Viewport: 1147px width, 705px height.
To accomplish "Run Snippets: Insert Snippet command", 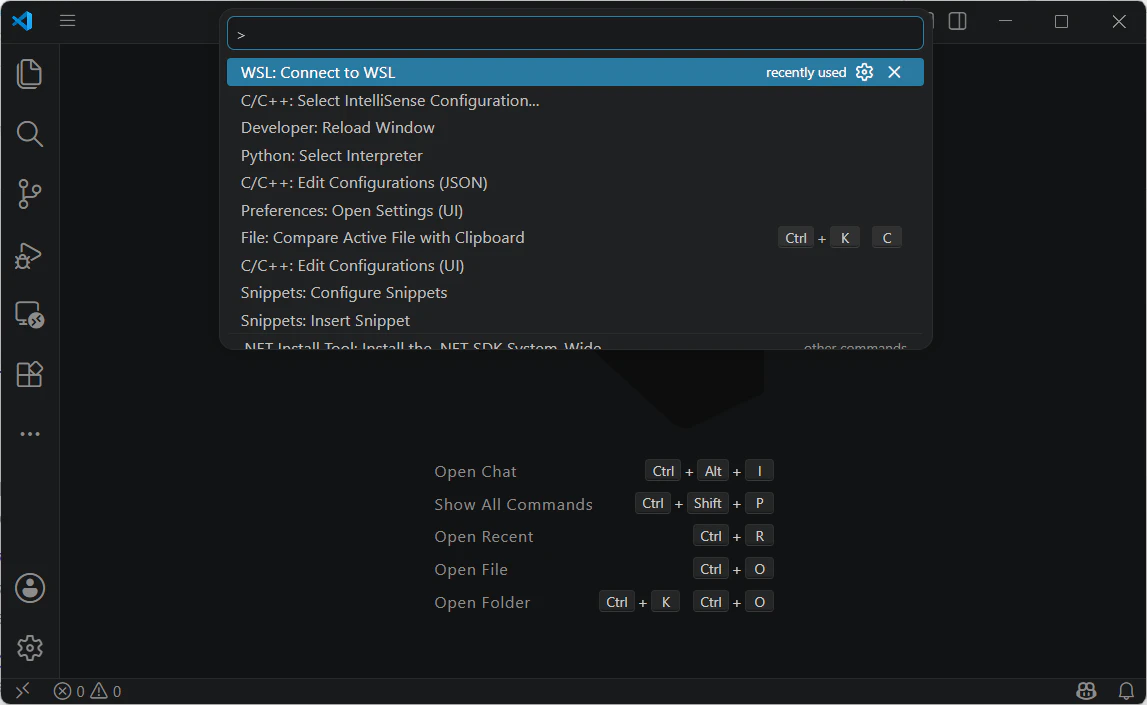I will click(575, 320).
